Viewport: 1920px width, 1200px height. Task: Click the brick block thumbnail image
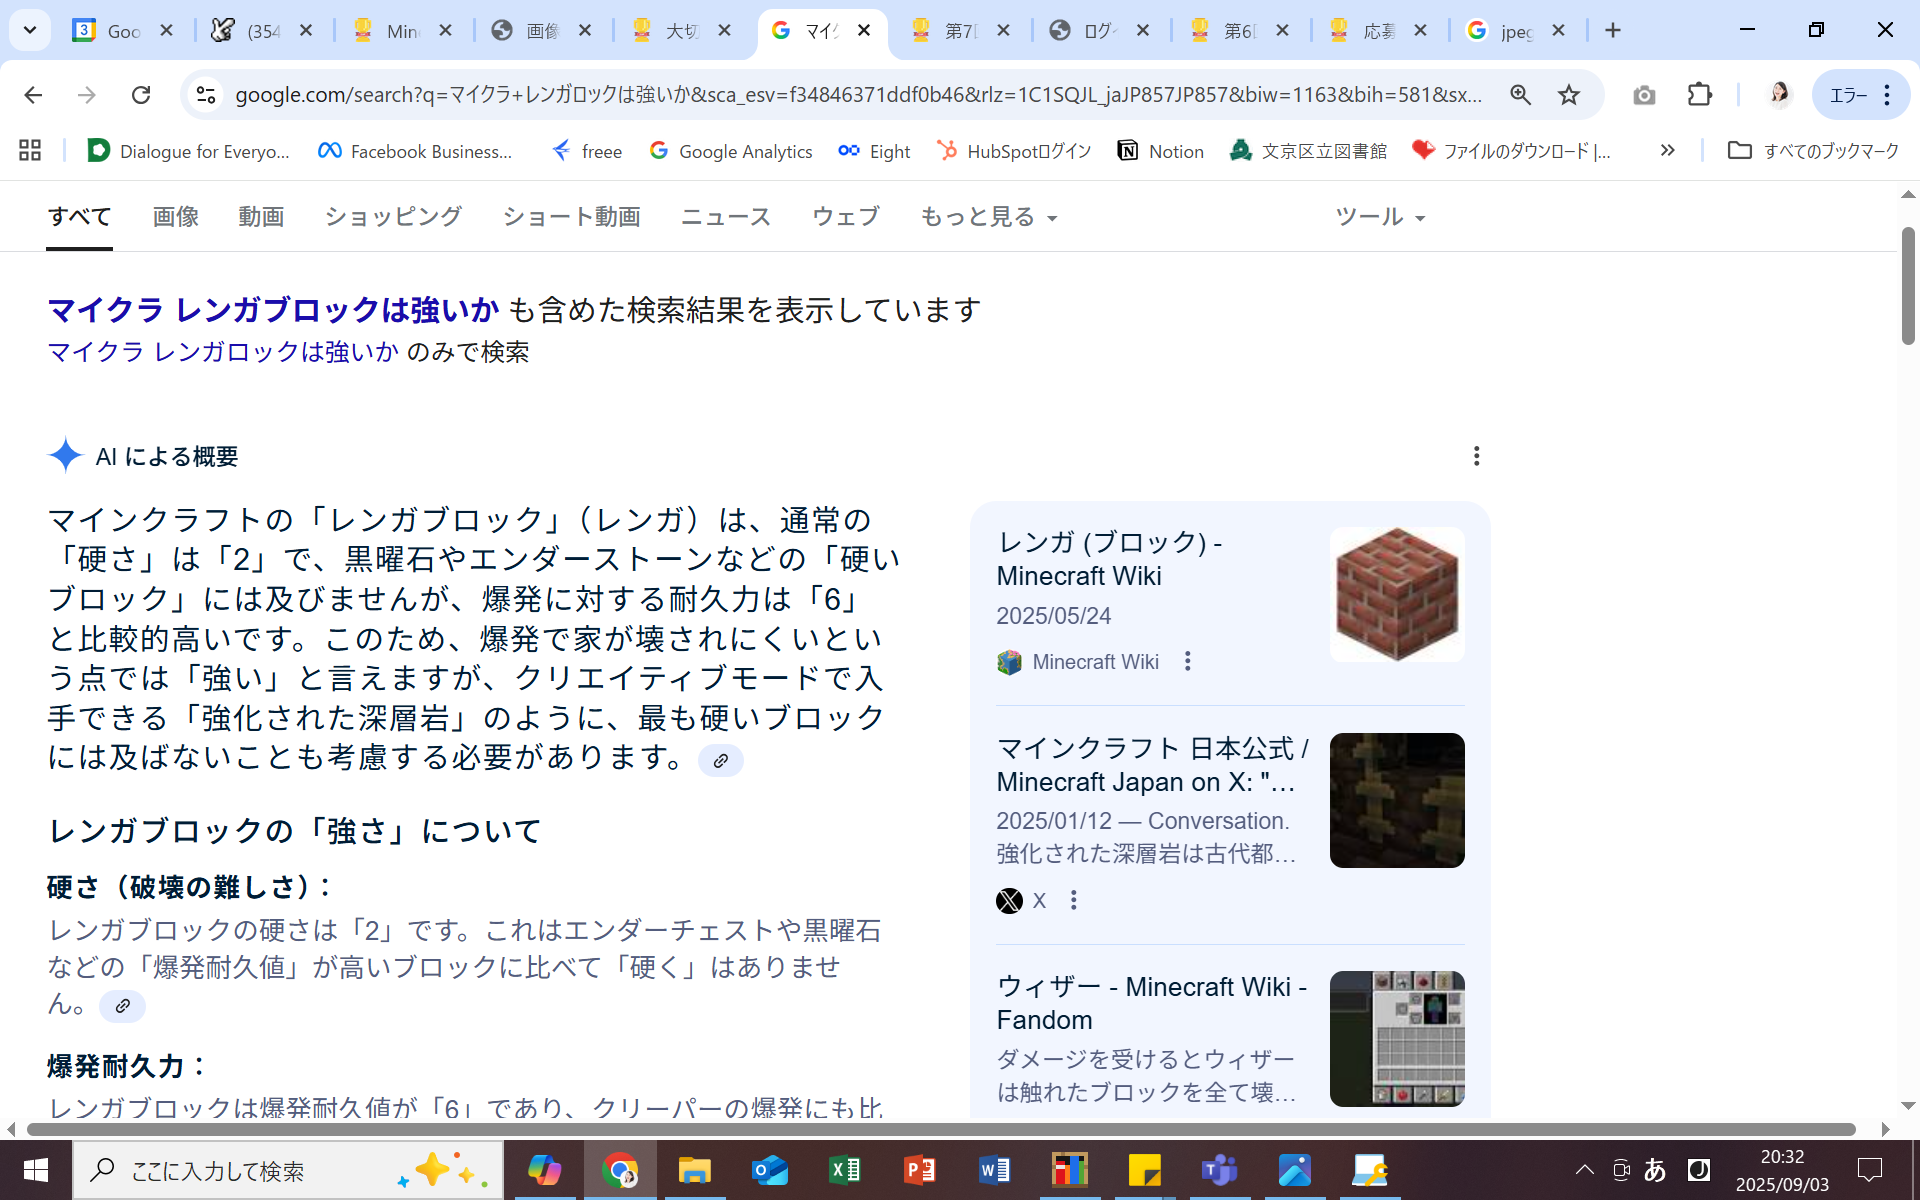click(x=1396, y=594)
